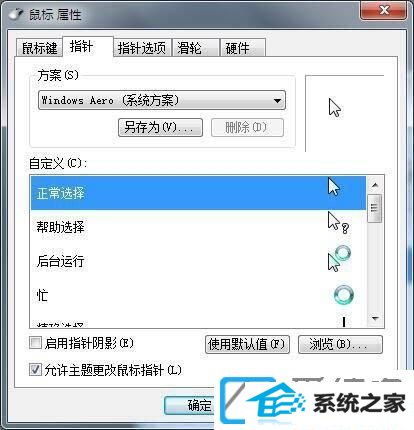The image size is (414, 430).
Task: Select the help select question cursor icon
Action: coord(338,222)
